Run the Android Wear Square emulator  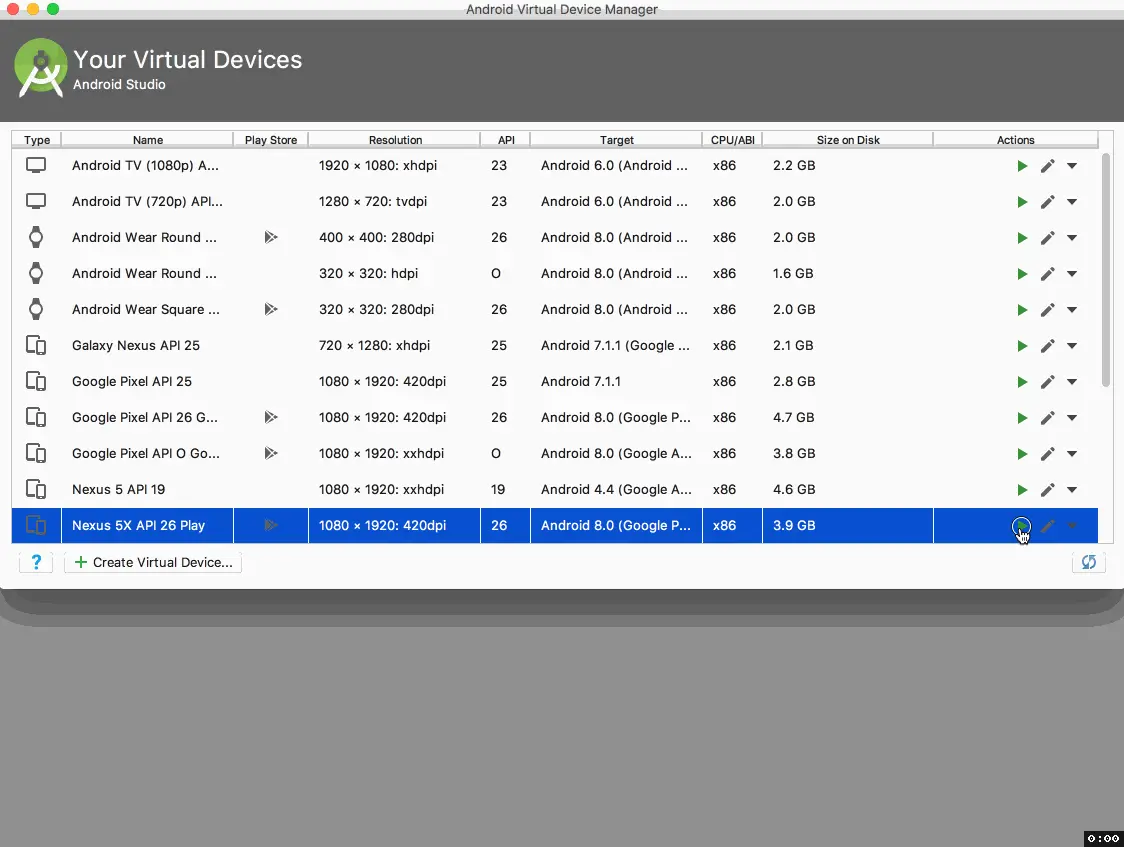pos(1022,310)
